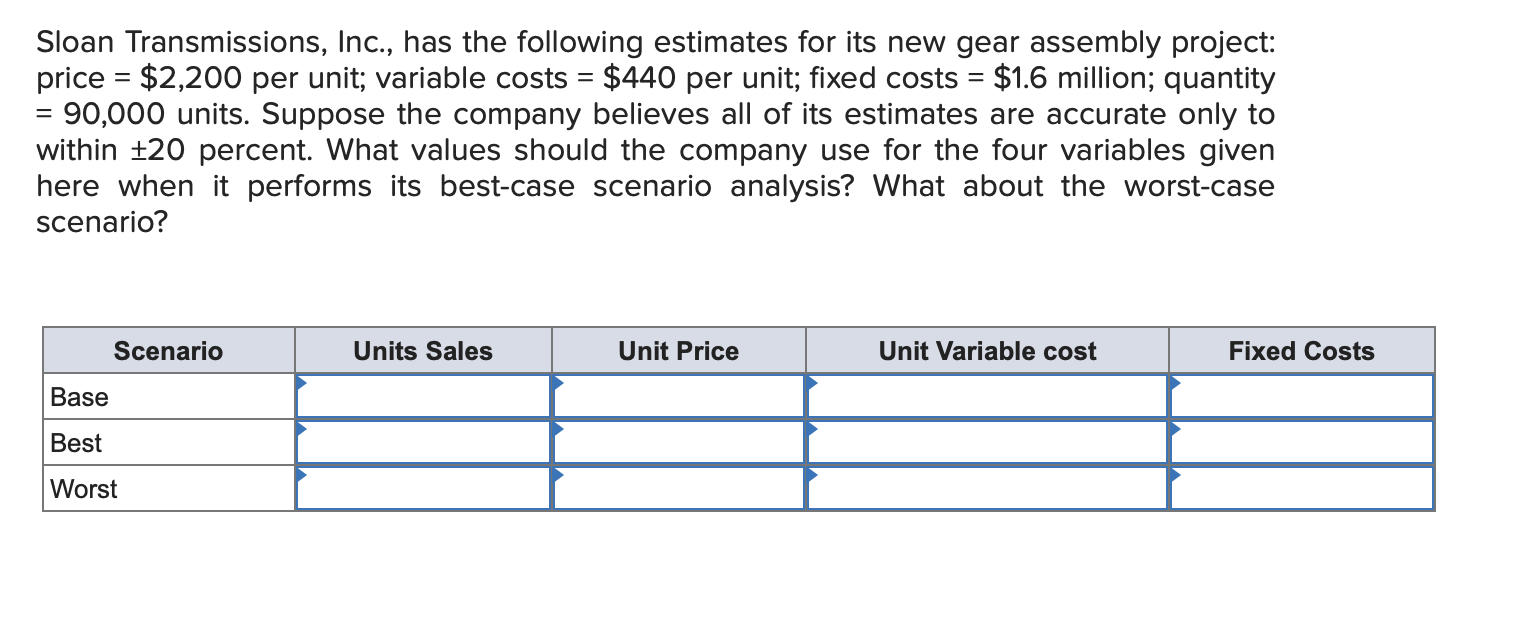Click the blue marker in Best Unit Variable cost cell
The width and height of the screenshot is (1514, 632).
click(812, 431)
